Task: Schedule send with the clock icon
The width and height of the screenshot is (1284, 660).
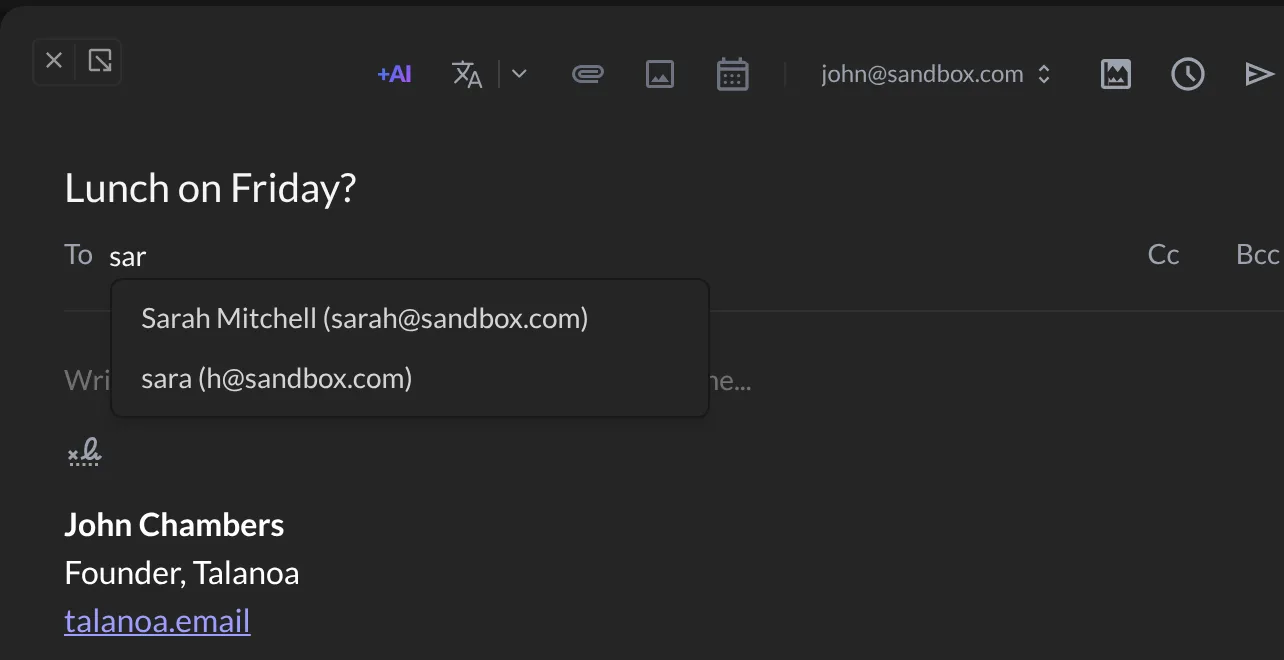Action: coord(1188,74)
